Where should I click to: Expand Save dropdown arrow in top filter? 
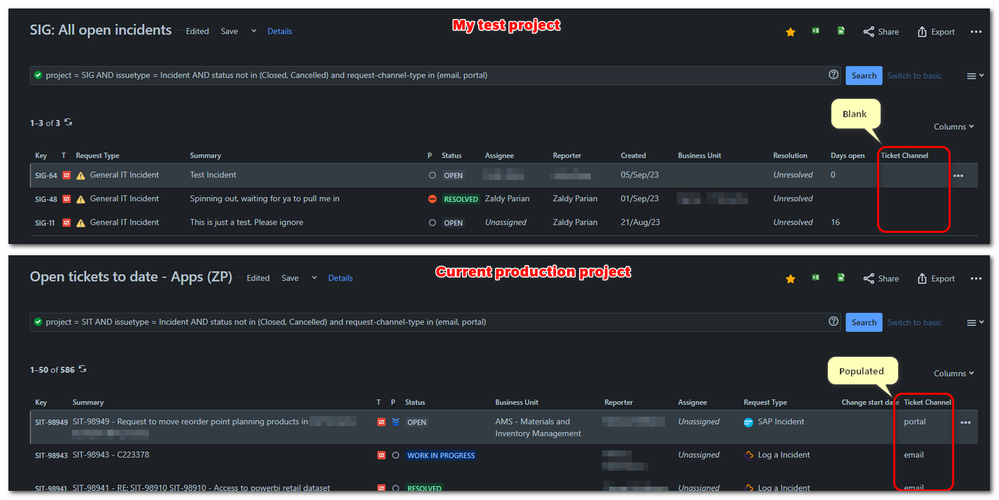[x=254, y=31]
